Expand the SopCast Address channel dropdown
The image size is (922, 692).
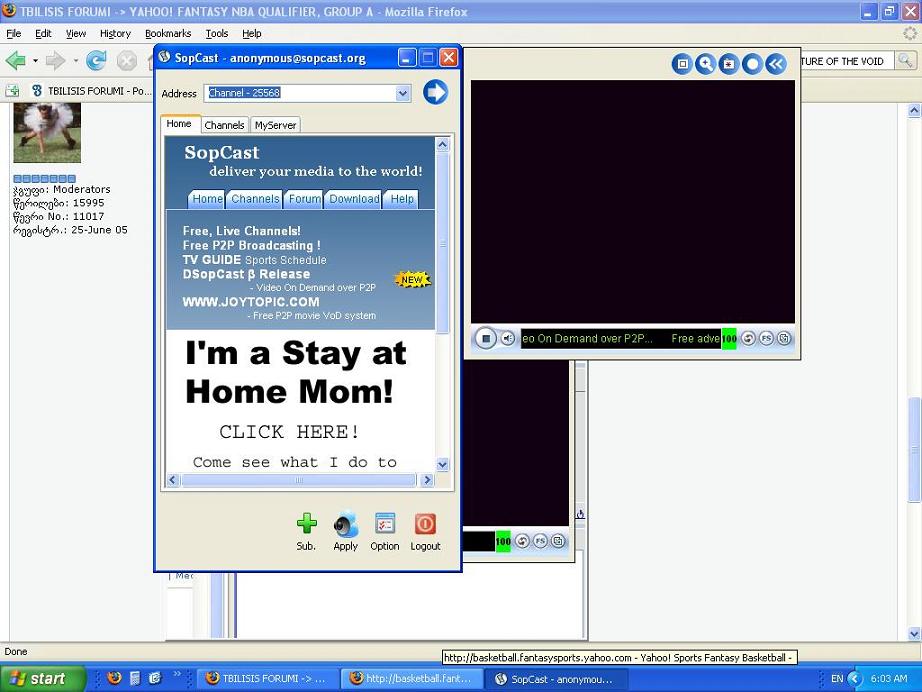403,93
